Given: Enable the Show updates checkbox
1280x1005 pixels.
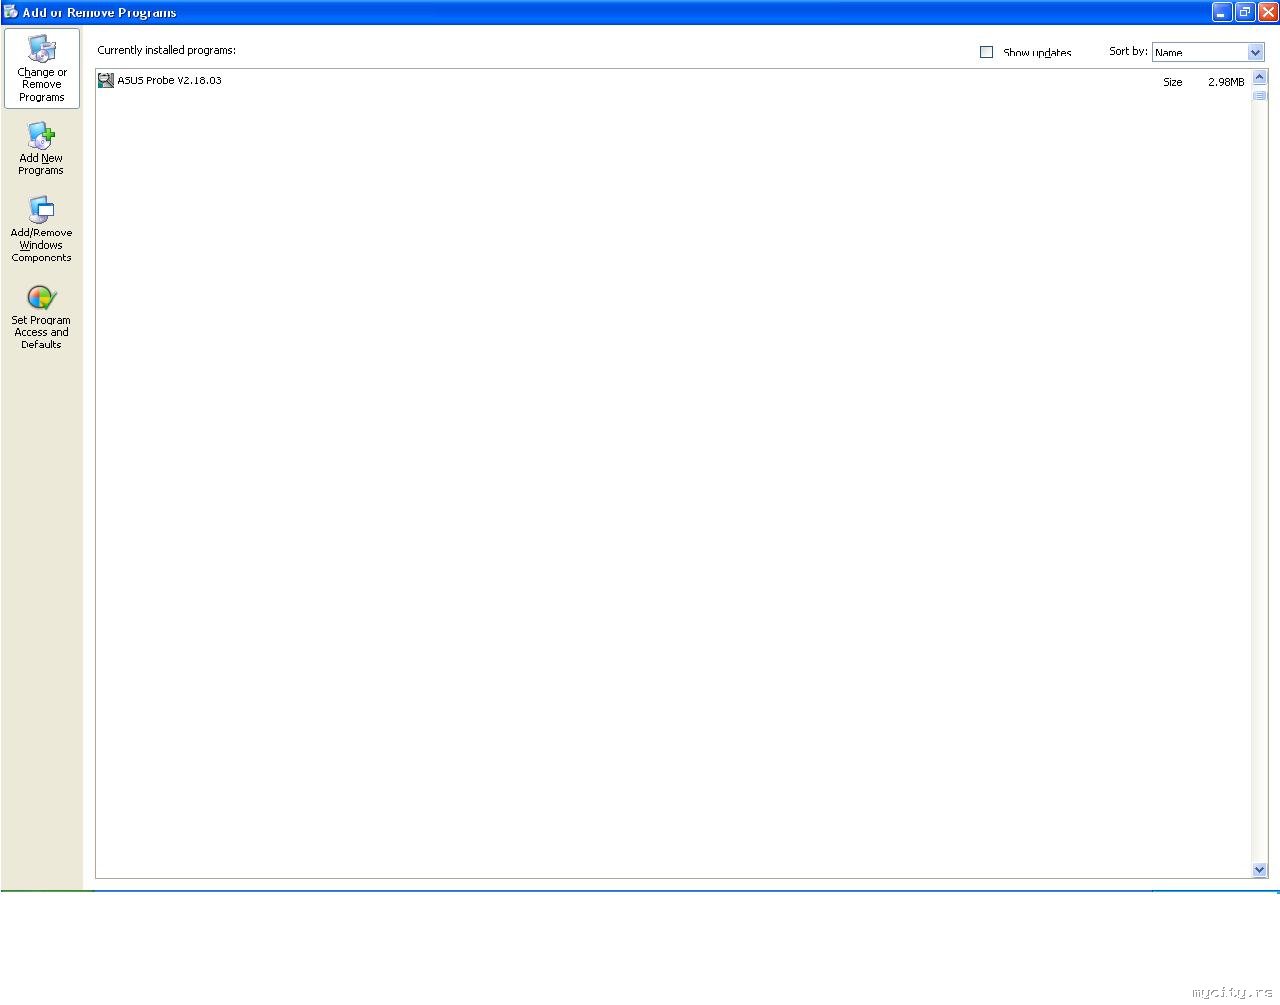Looking at the screenshot, I should [x=986, y=52].
